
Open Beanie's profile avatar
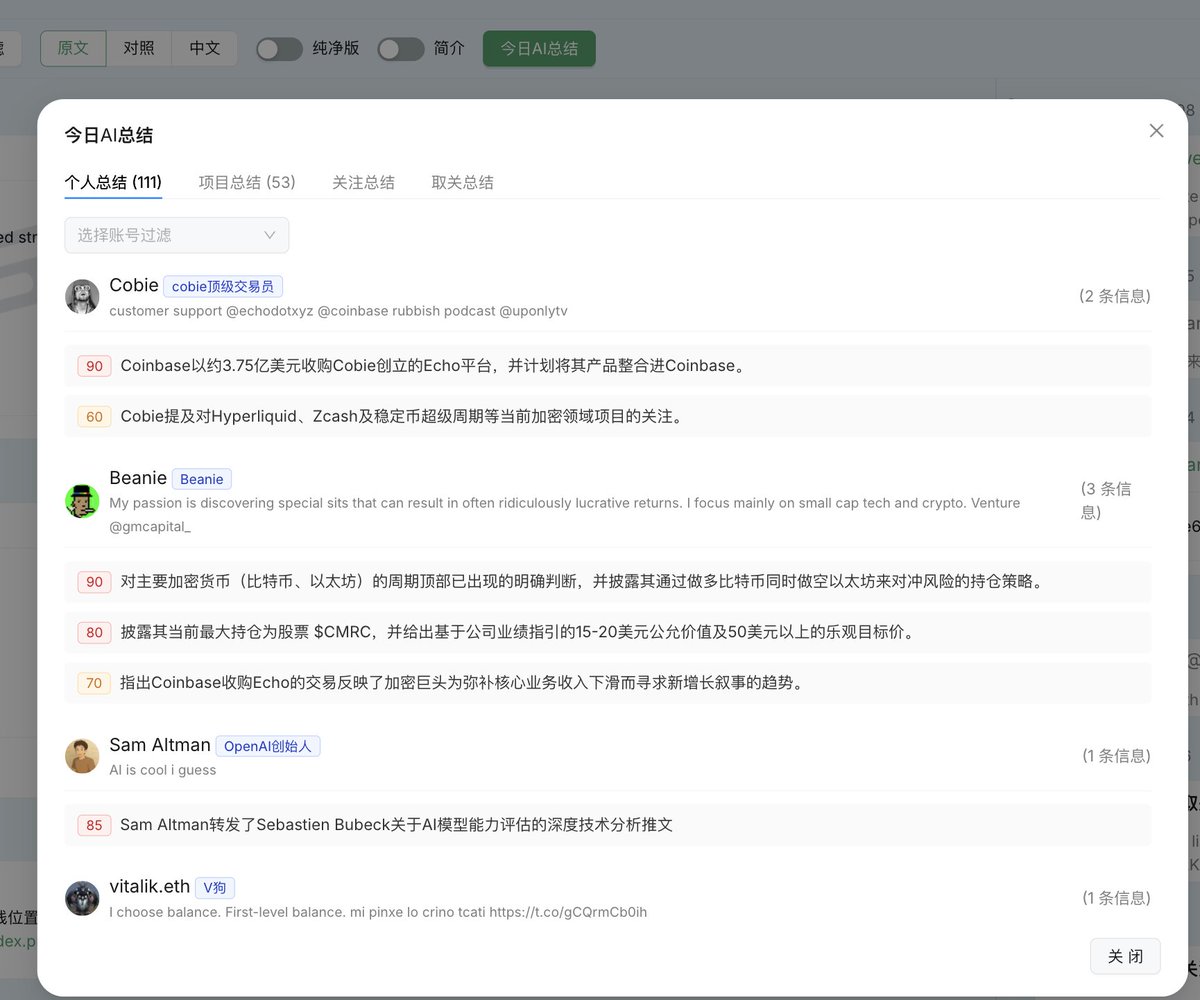point(82,501)
